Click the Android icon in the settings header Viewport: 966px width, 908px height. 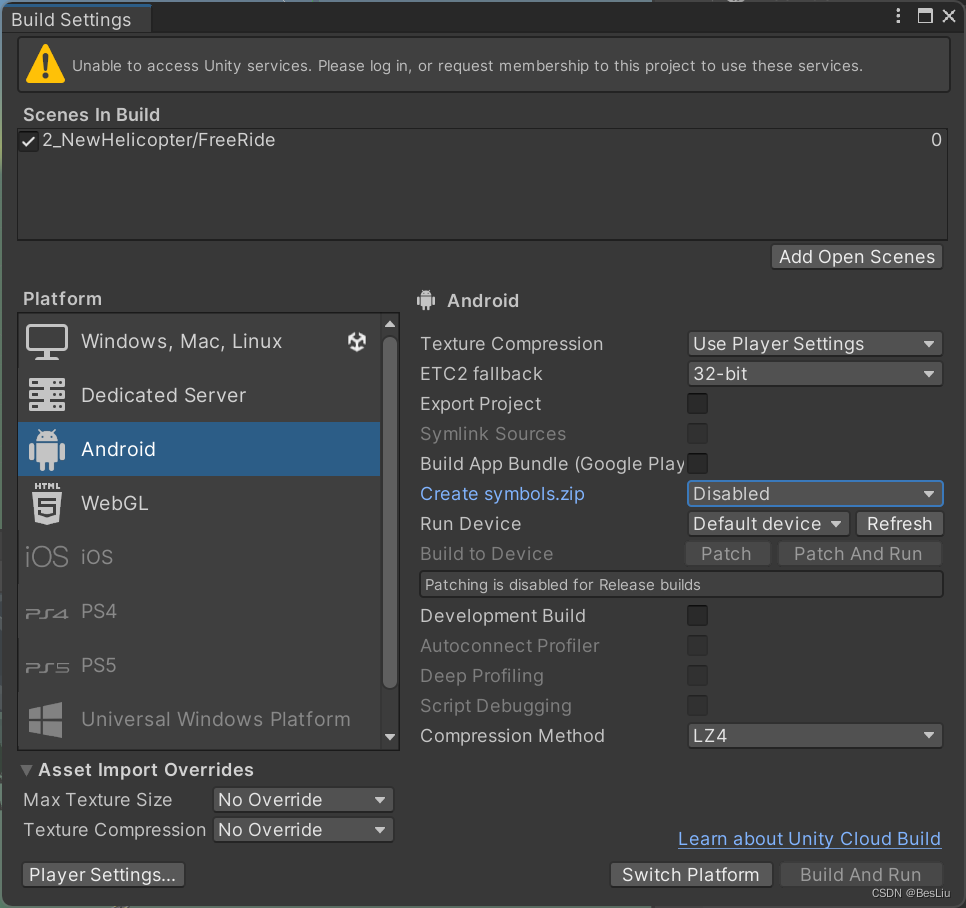(x=426, y=301)
